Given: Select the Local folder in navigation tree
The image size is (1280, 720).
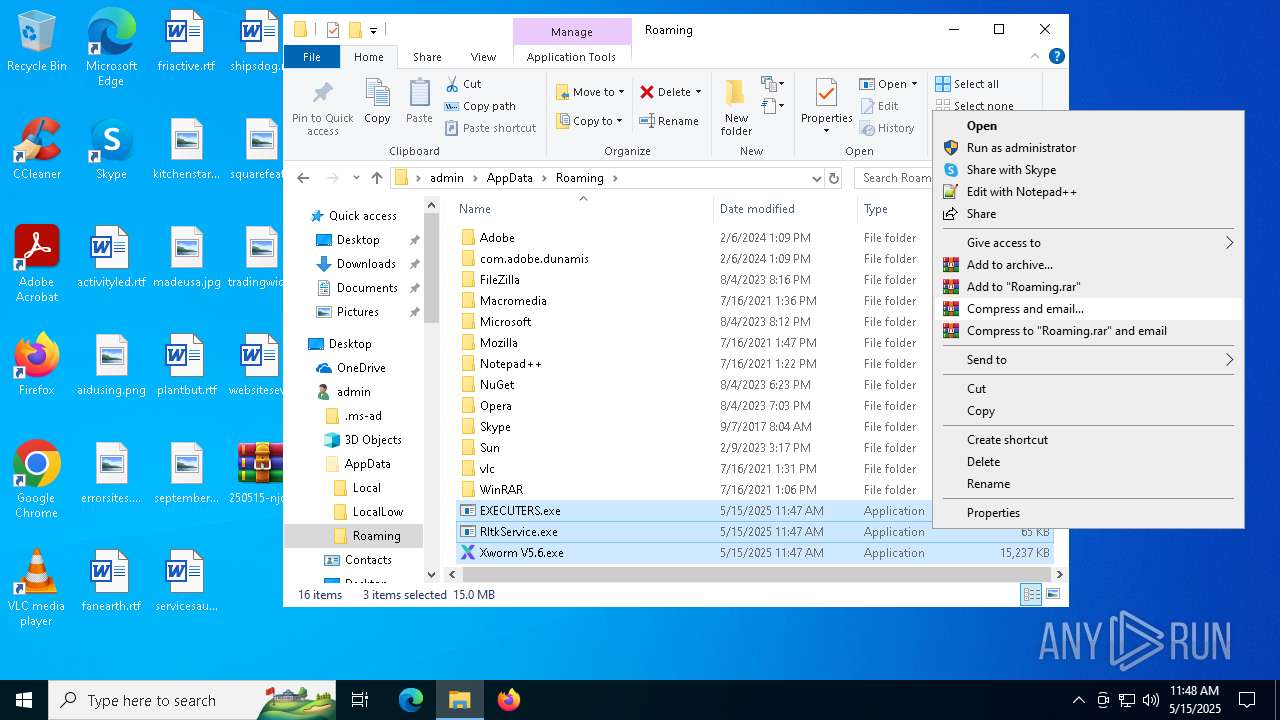Looking at the screenshot, I should (x=366, y=488).
